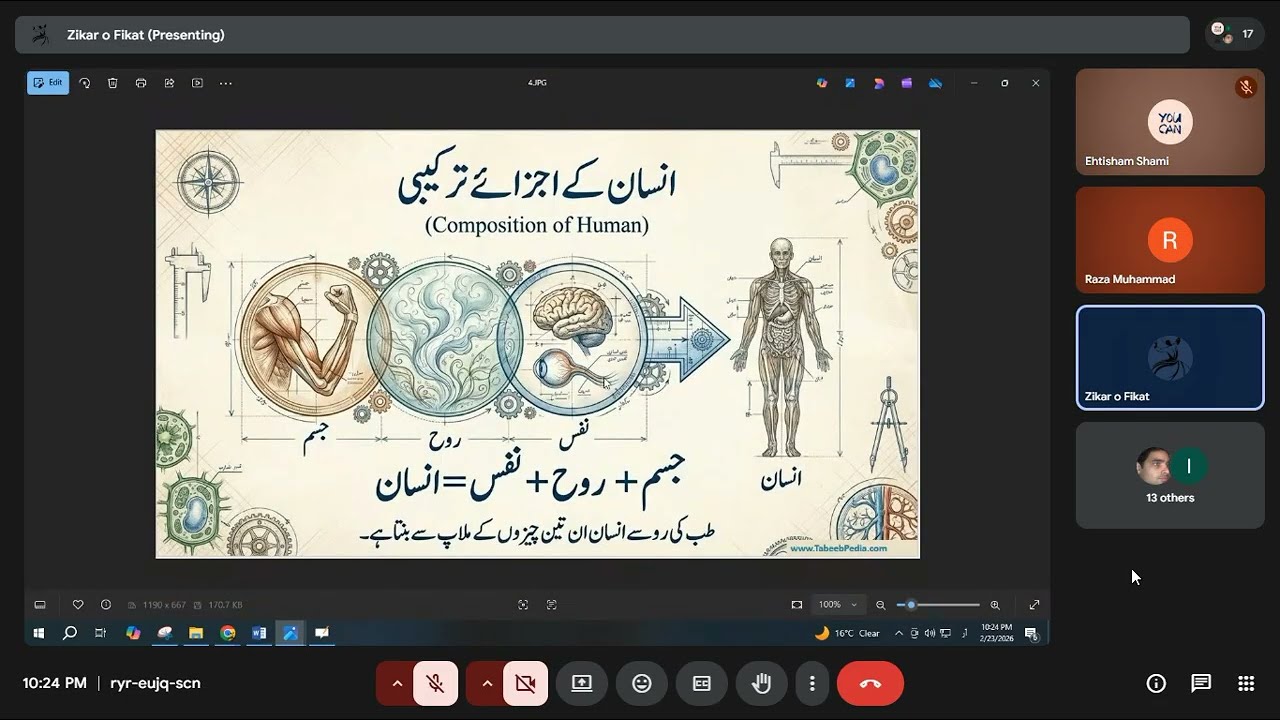Viewport: 1280px width, 720px height.
Task: Open the chat with everyone icon
Action: (1201, 684)
